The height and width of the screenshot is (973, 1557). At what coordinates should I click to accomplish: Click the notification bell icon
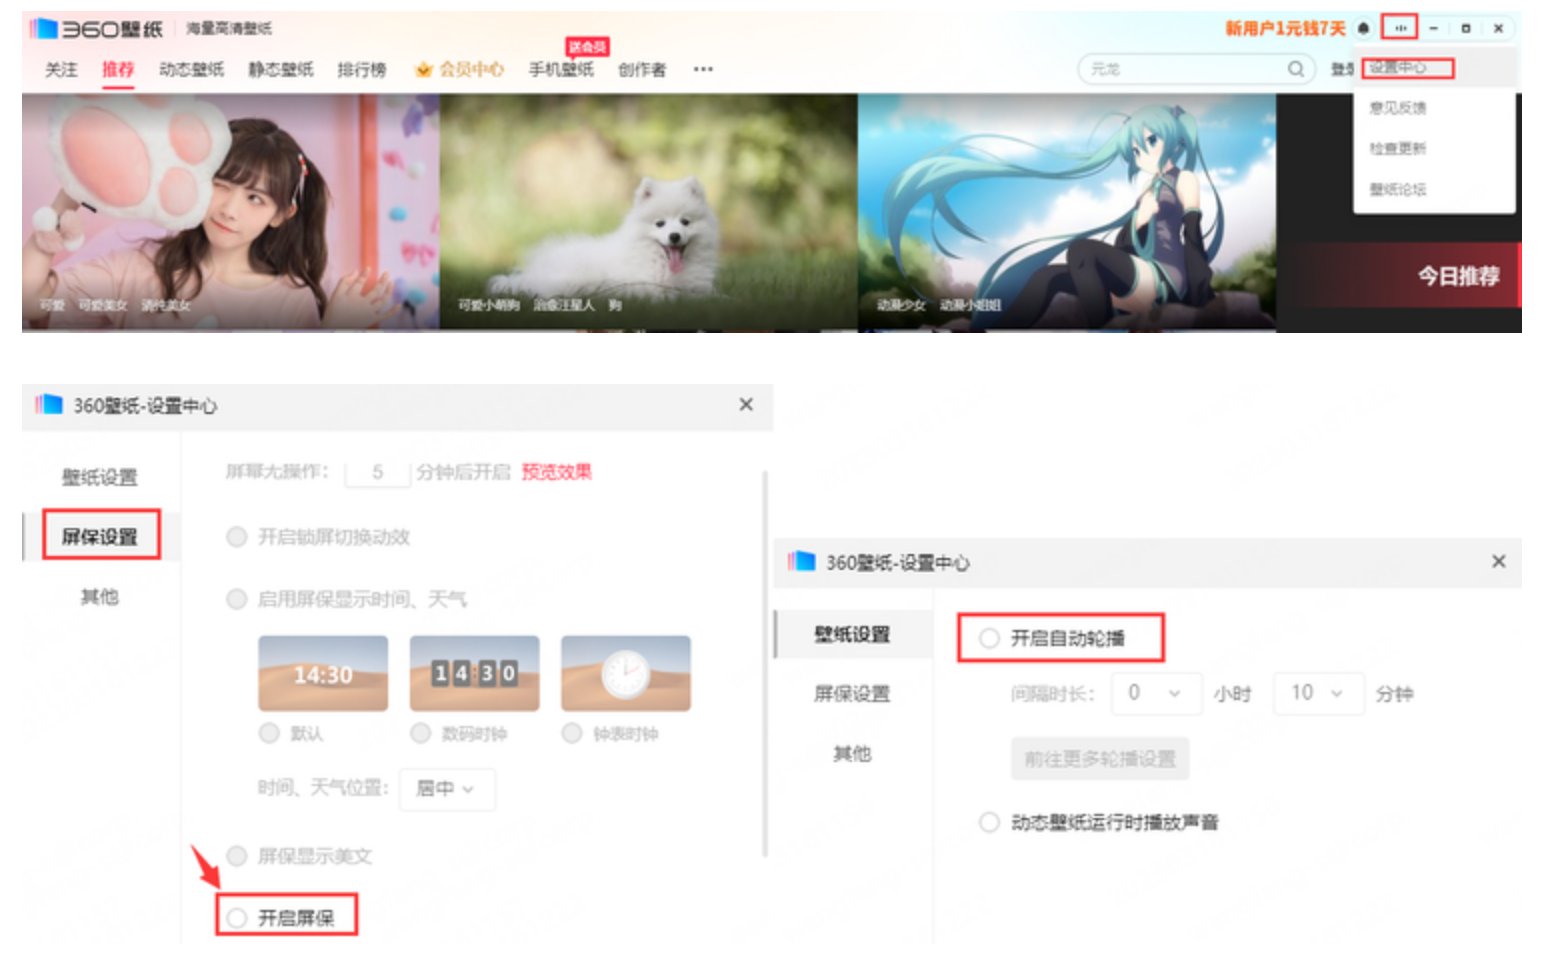pyautogui.click(x=1362, y=28)
